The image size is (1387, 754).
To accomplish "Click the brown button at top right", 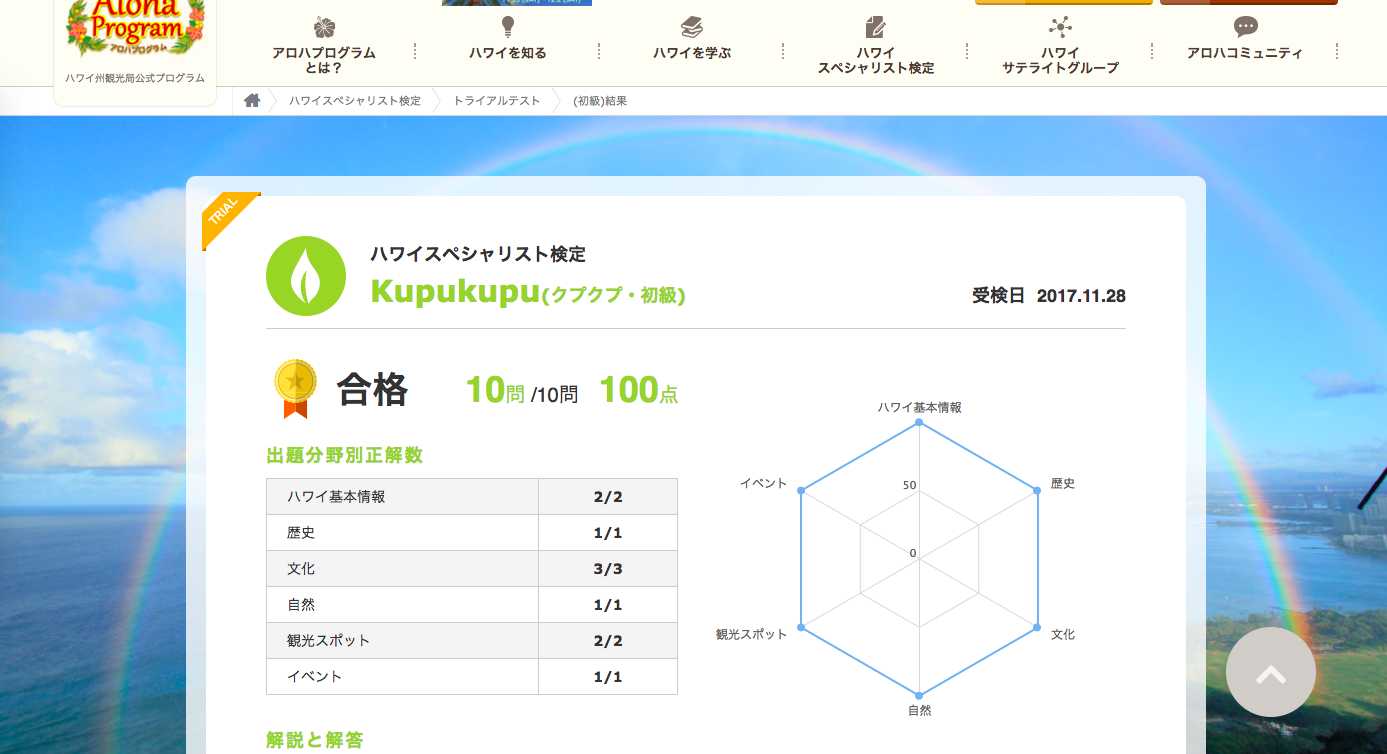I will pyautogui.click(x=1249, y=2).
